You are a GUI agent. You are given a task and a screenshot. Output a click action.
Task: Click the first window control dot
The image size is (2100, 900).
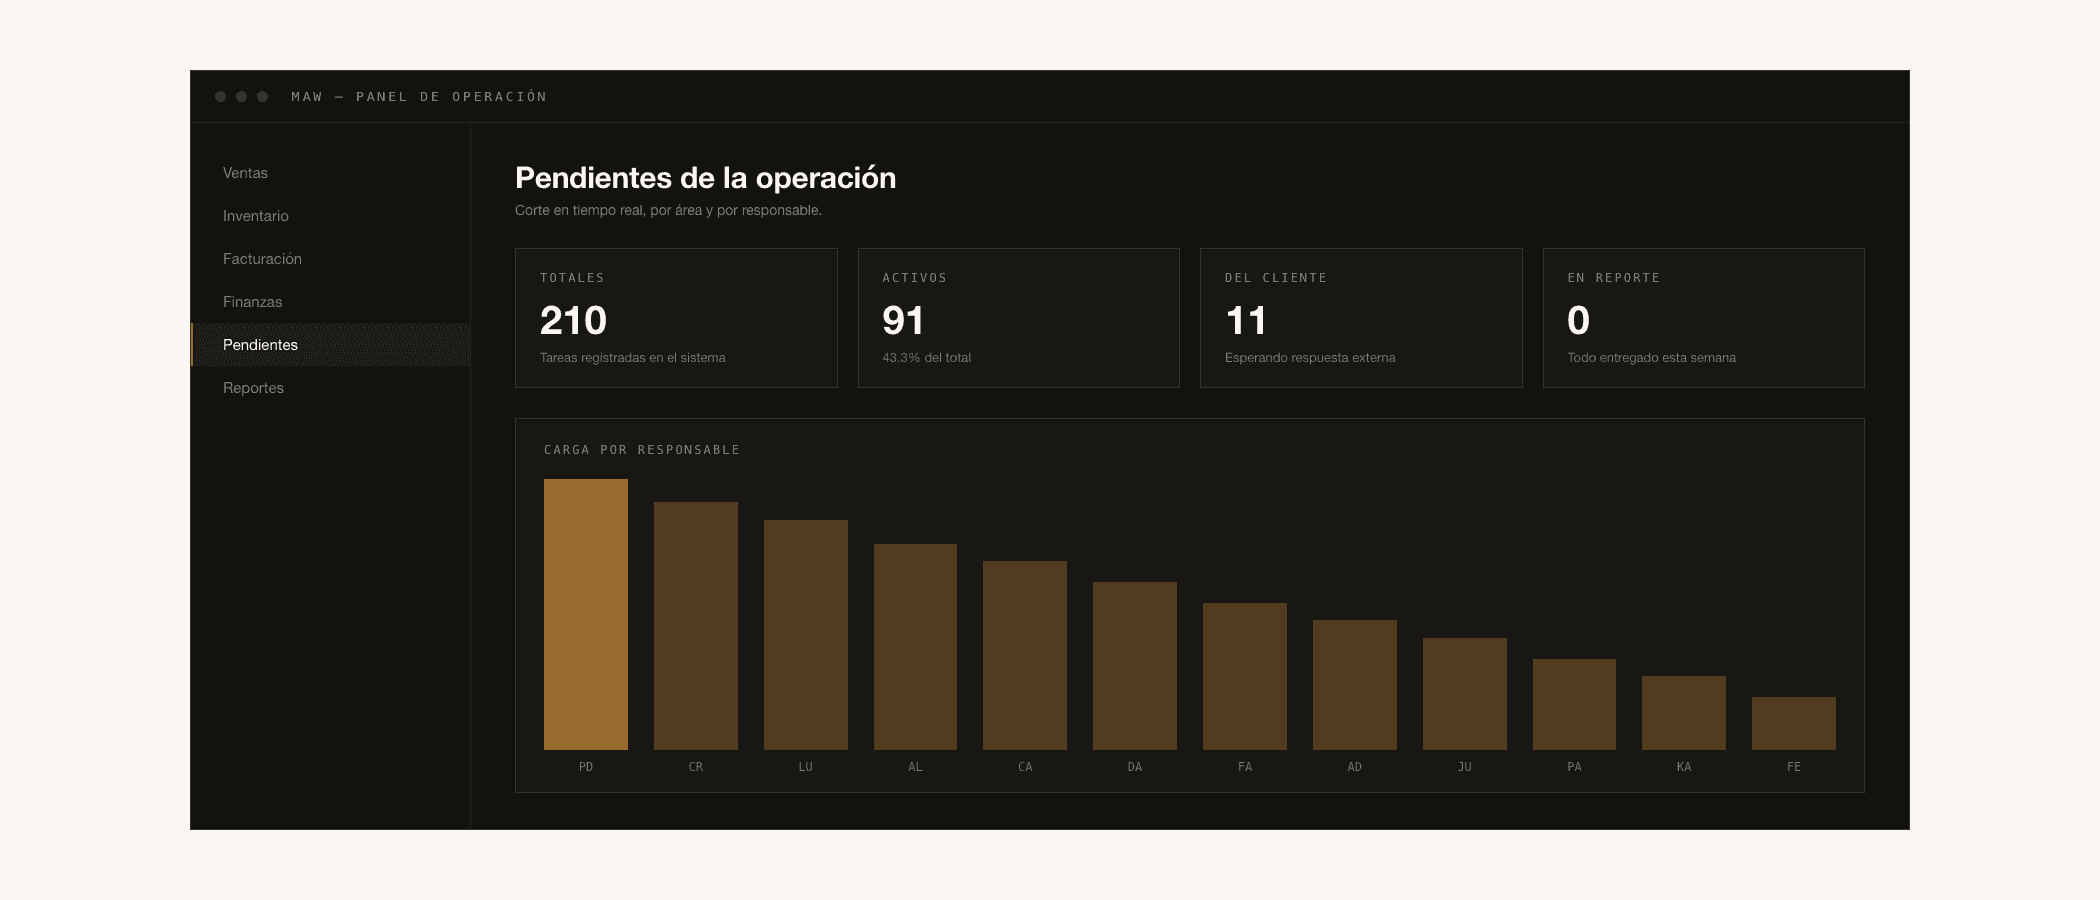[x=220, y=97]
